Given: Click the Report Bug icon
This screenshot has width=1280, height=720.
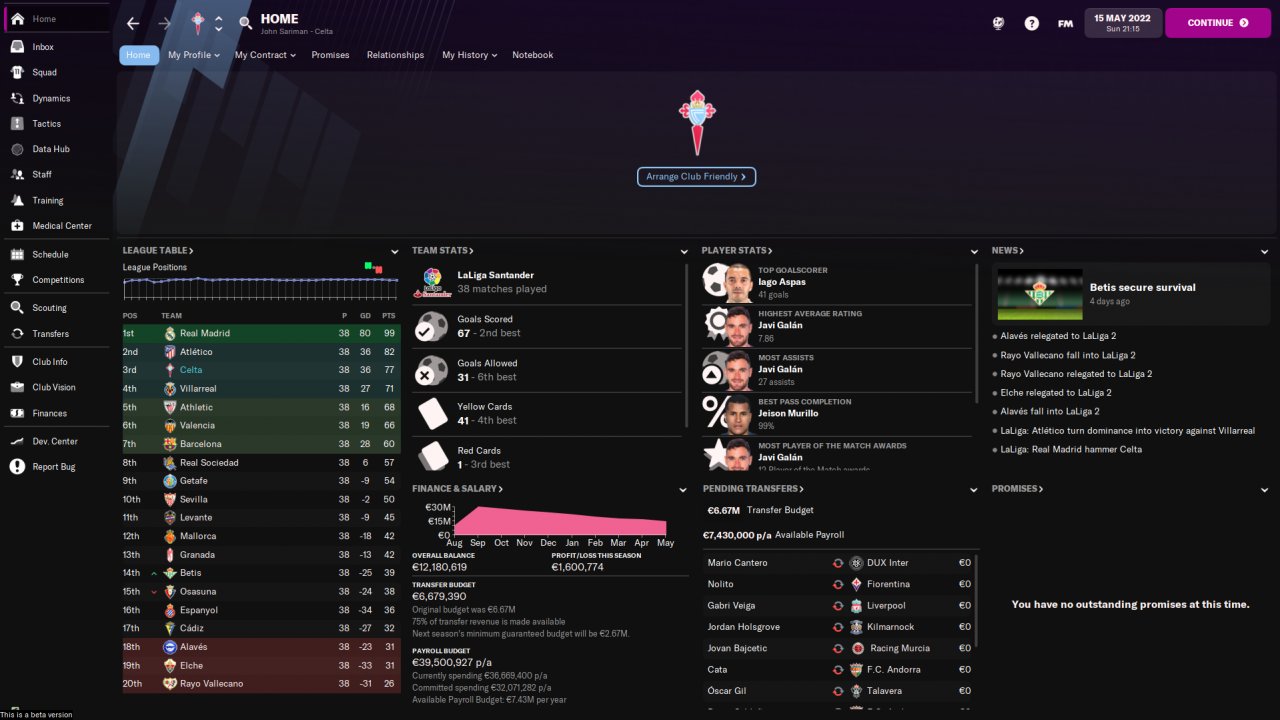Looking at the screenshot, I should (17, 467).
